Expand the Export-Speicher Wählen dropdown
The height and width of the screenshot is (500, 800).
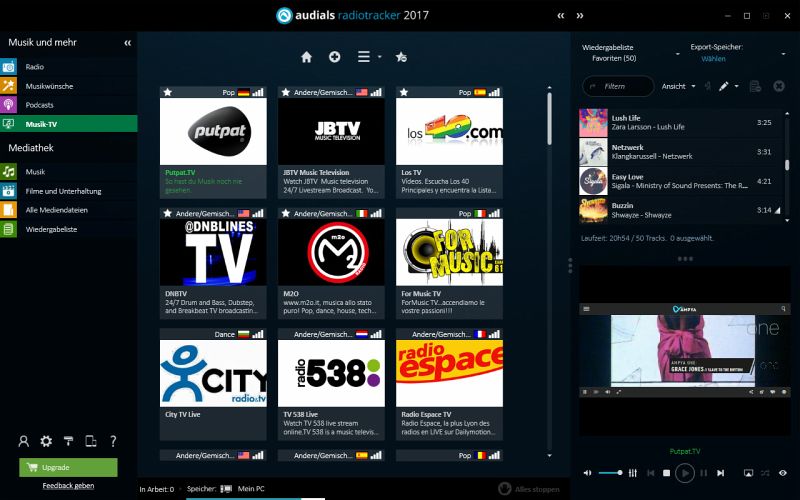click(713, 59)
